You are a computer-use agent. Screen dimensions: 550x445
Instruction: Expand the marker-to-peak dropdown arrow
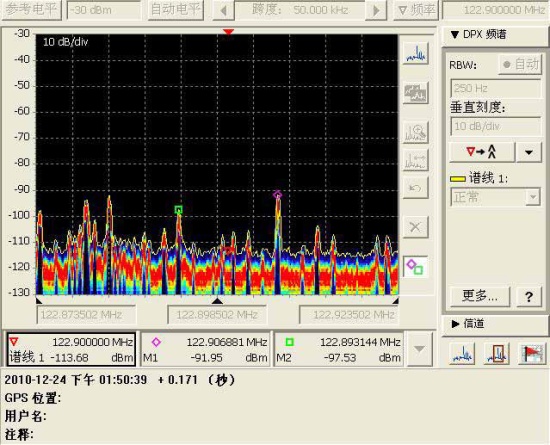tap(529, 152)
